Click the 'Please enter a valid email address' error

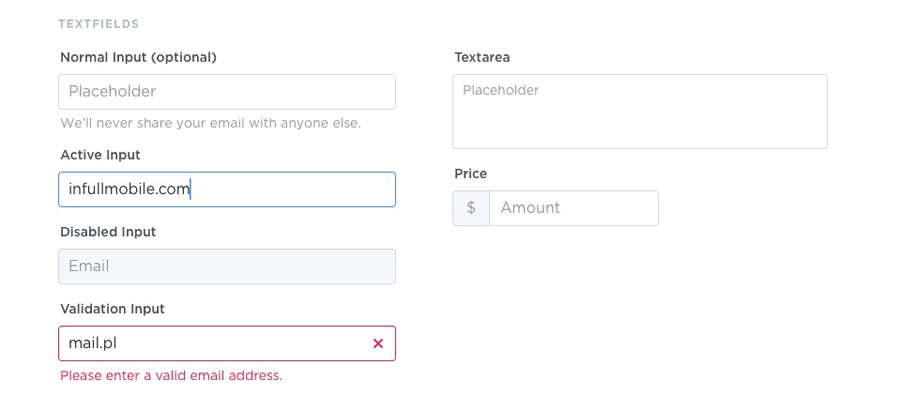click(x=171, y=376)
